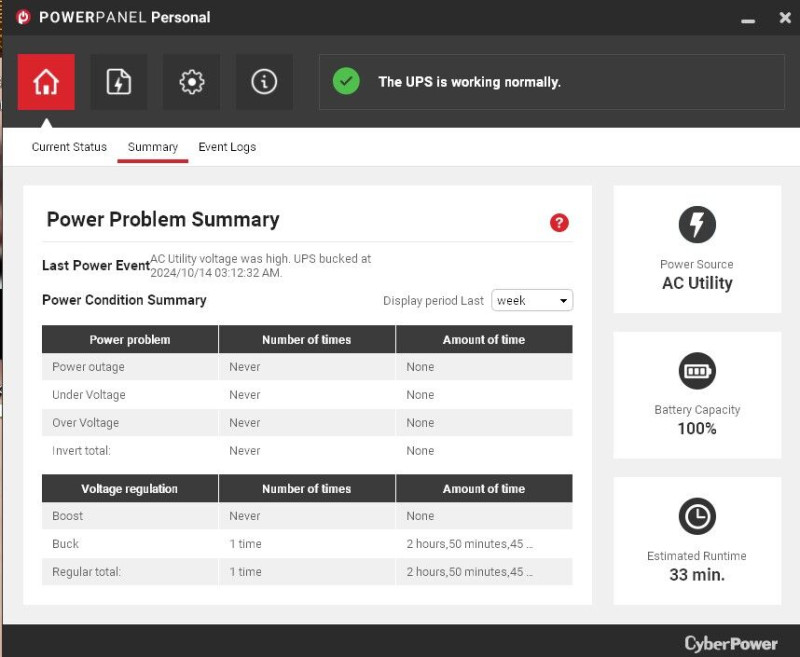
Task: Close the PowerPanel Personal window
Action: (x=785, y=17)
